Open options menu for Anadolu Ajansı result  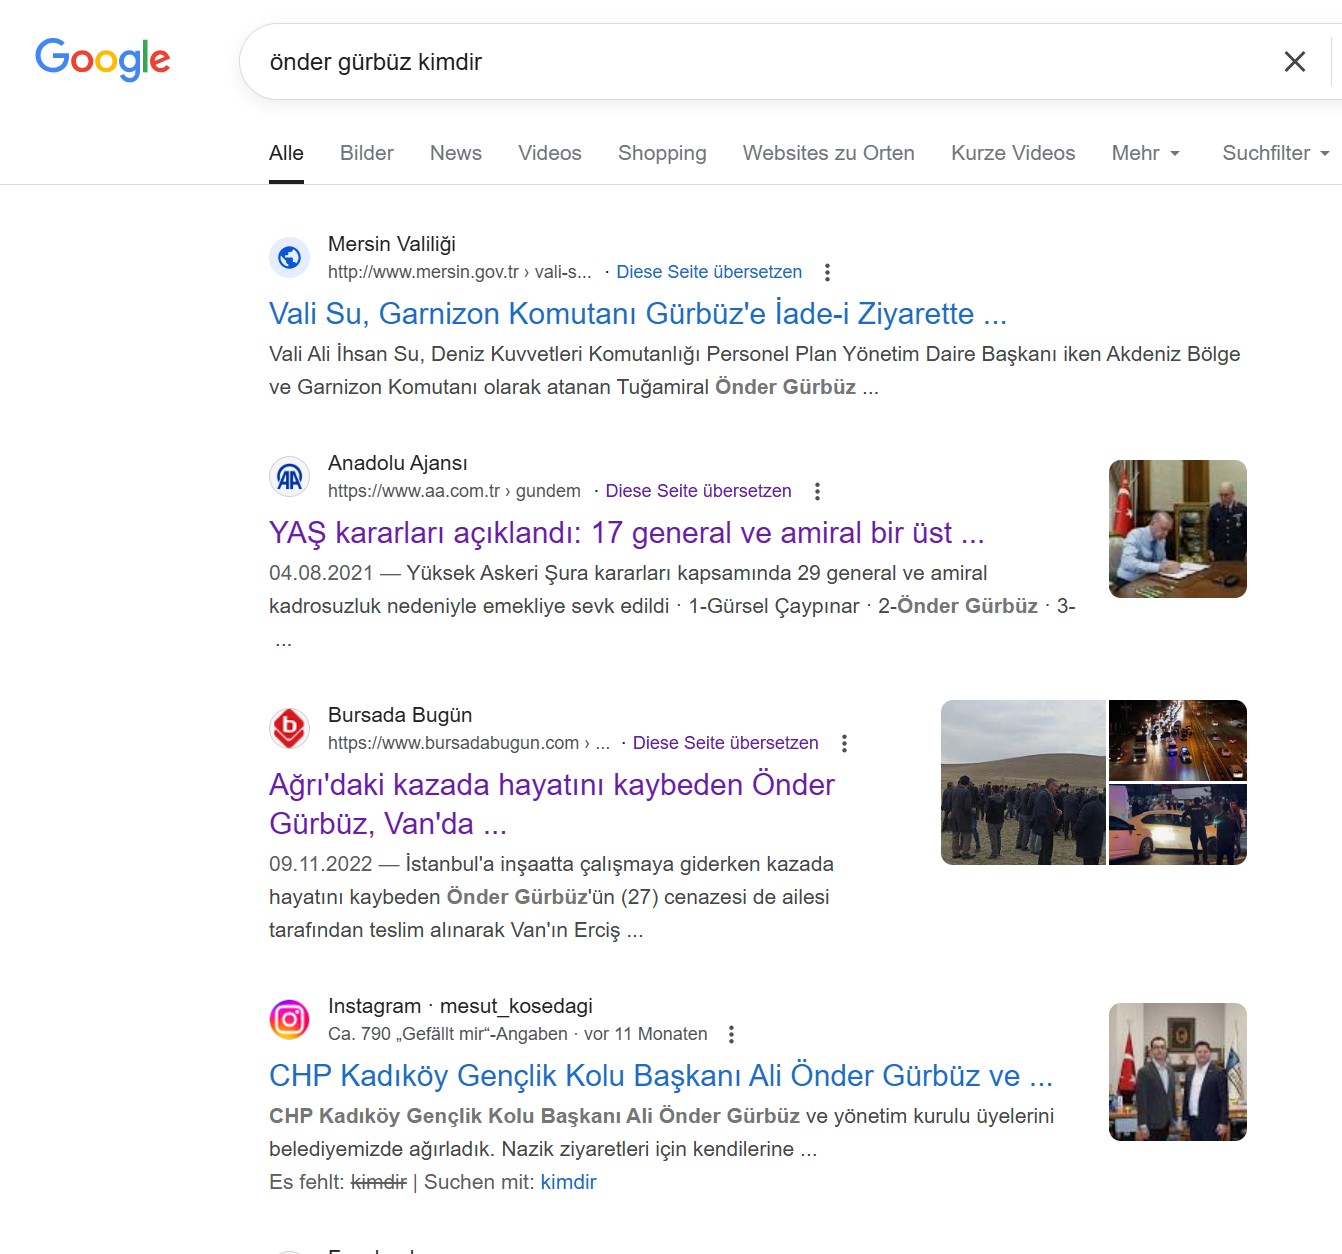817,491
